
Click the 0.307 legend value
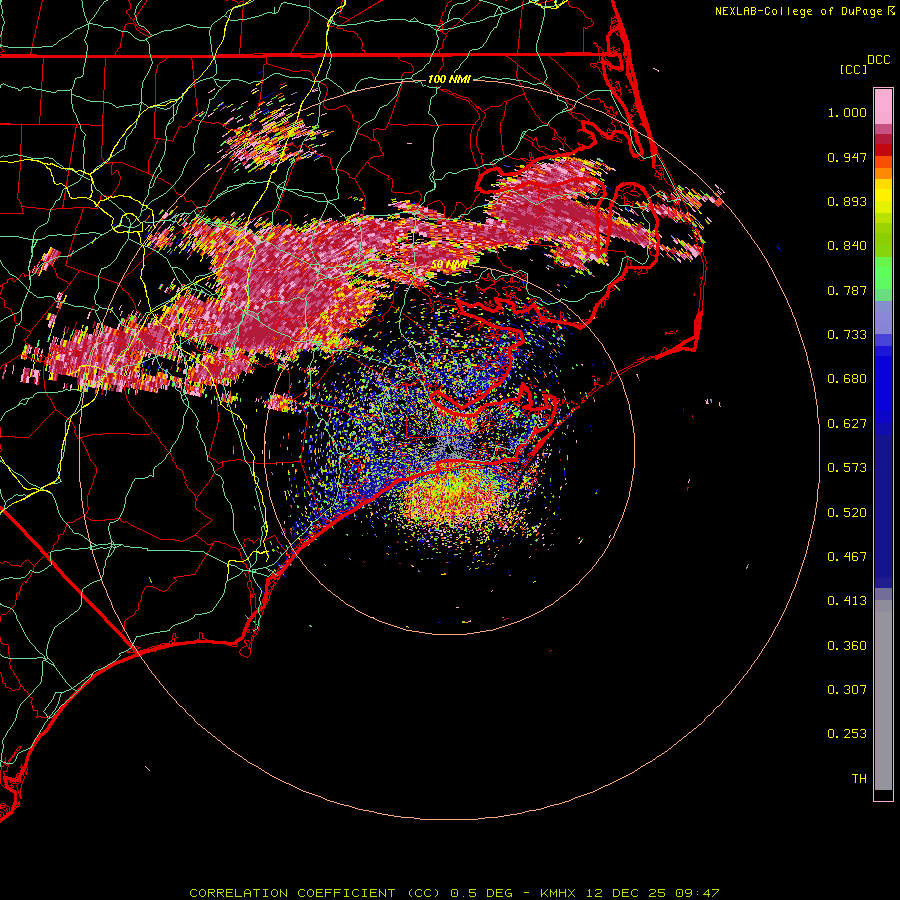pyautogui.click(x=847, y=690)
